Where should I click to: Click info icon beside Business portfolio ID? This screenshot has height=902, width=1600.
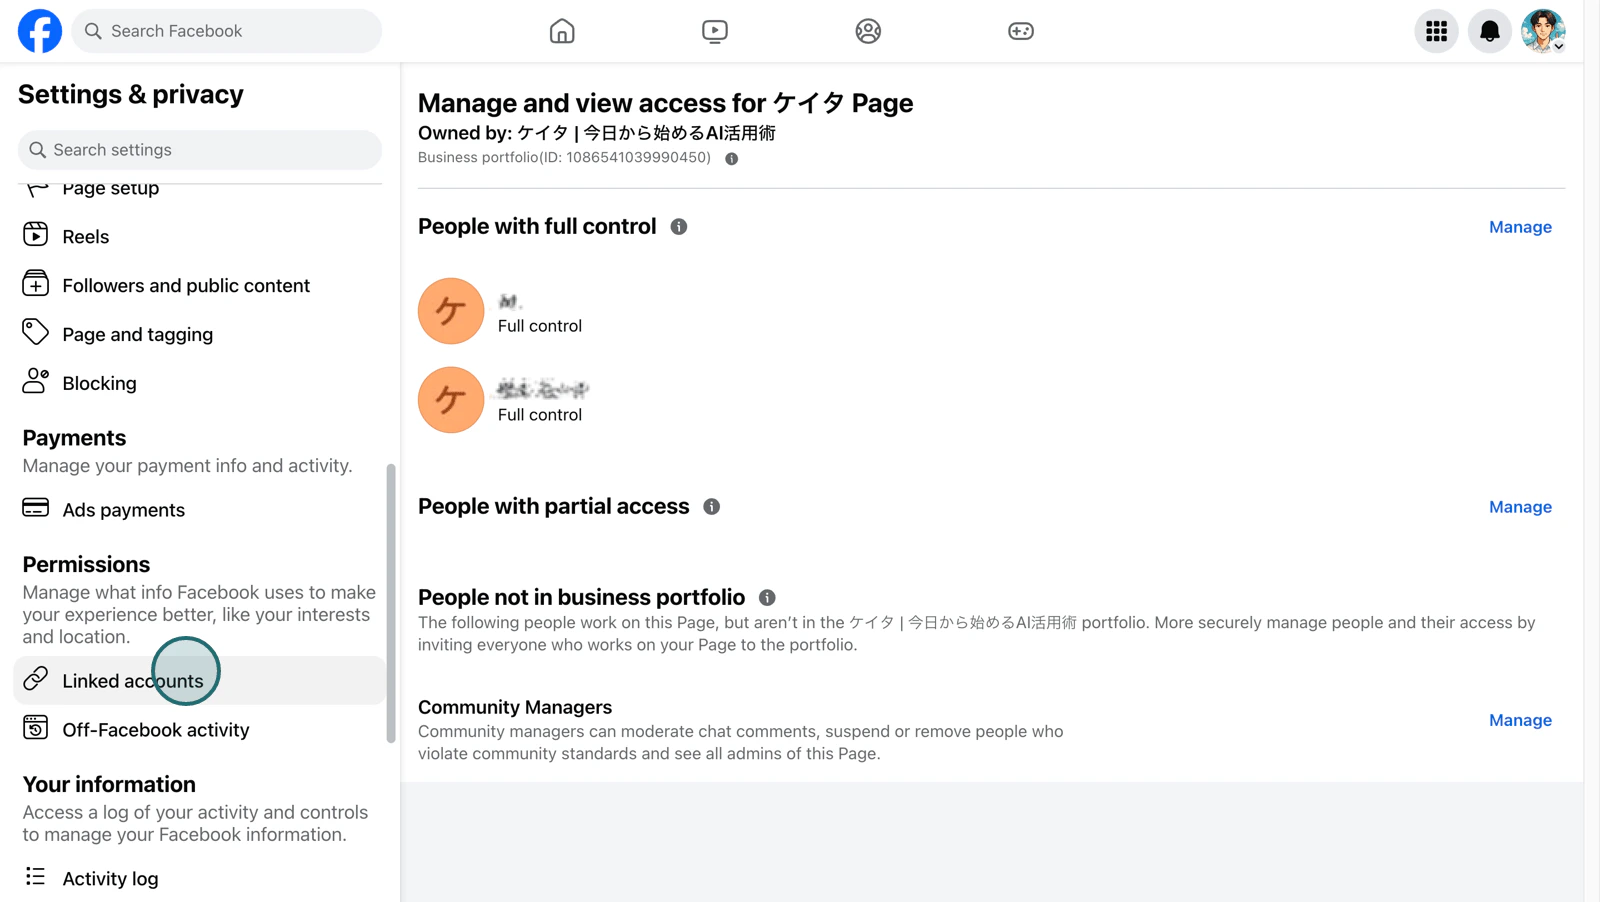coord(732,159)
